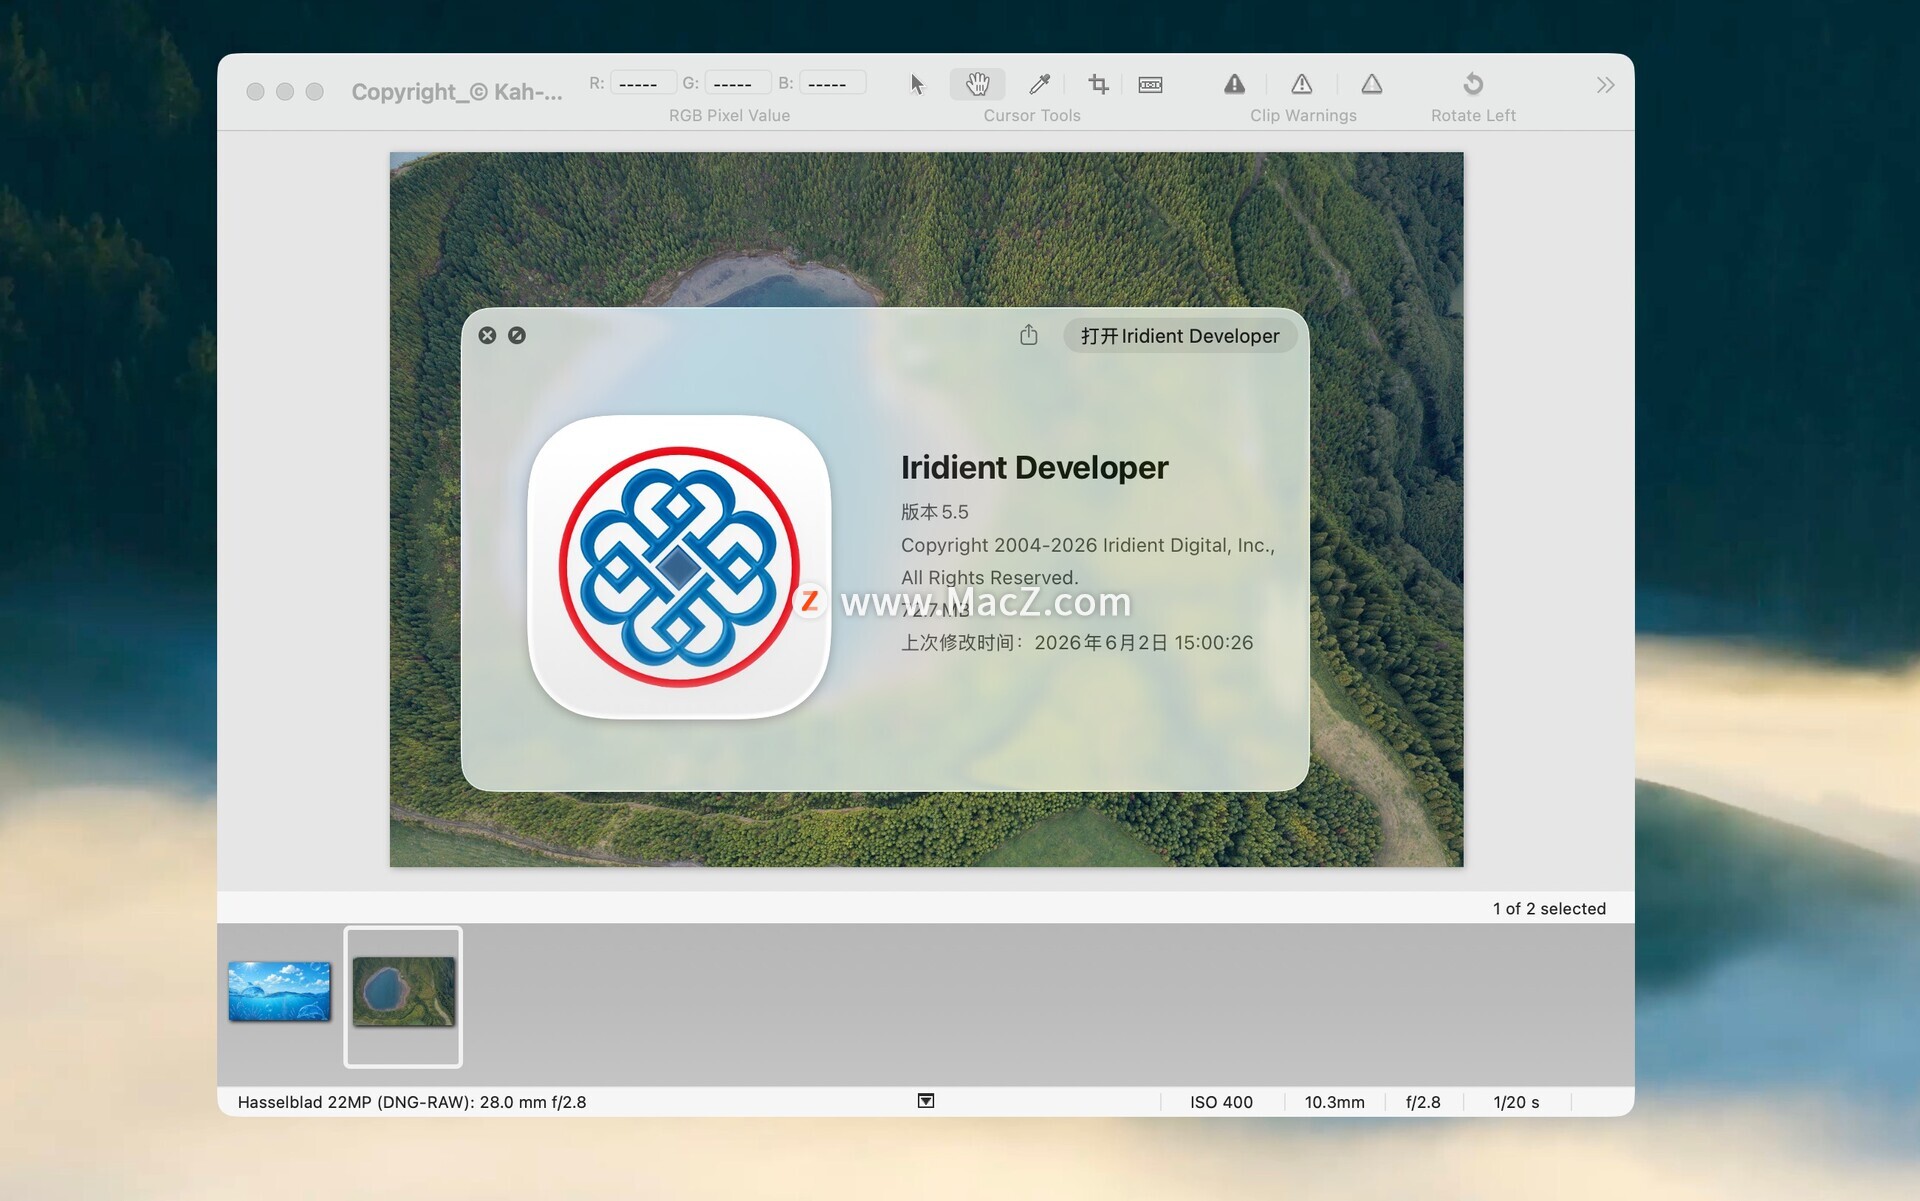1920x1201 pixels.
Task: Select the straighten ruler tool
Action: pos(1150,84)
